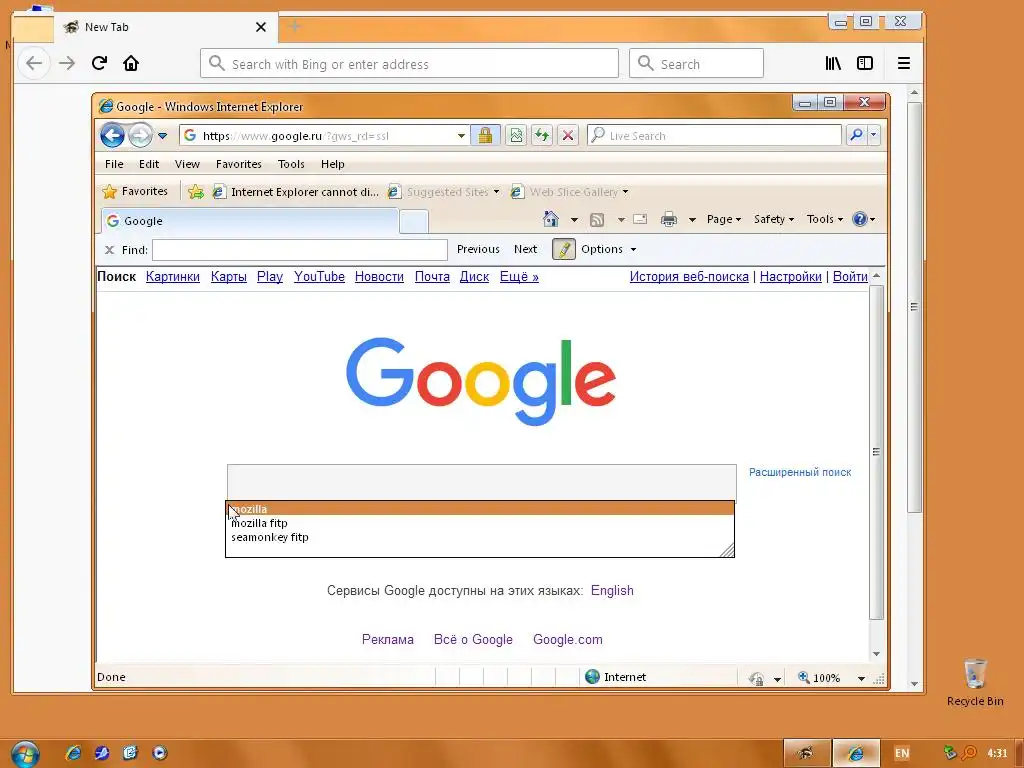Toggle Compatibility View icon in IE

pyautogui.click(x=516, y=136)
